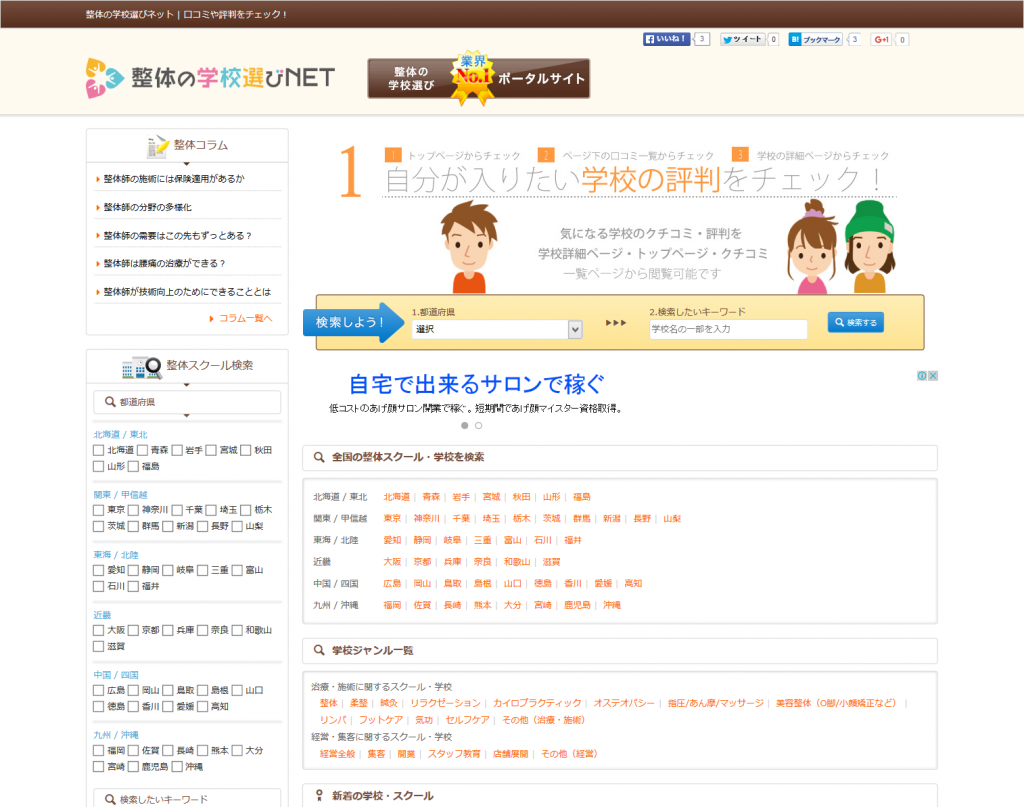
Task: Open the ad info icon
Action: point(922,376)
